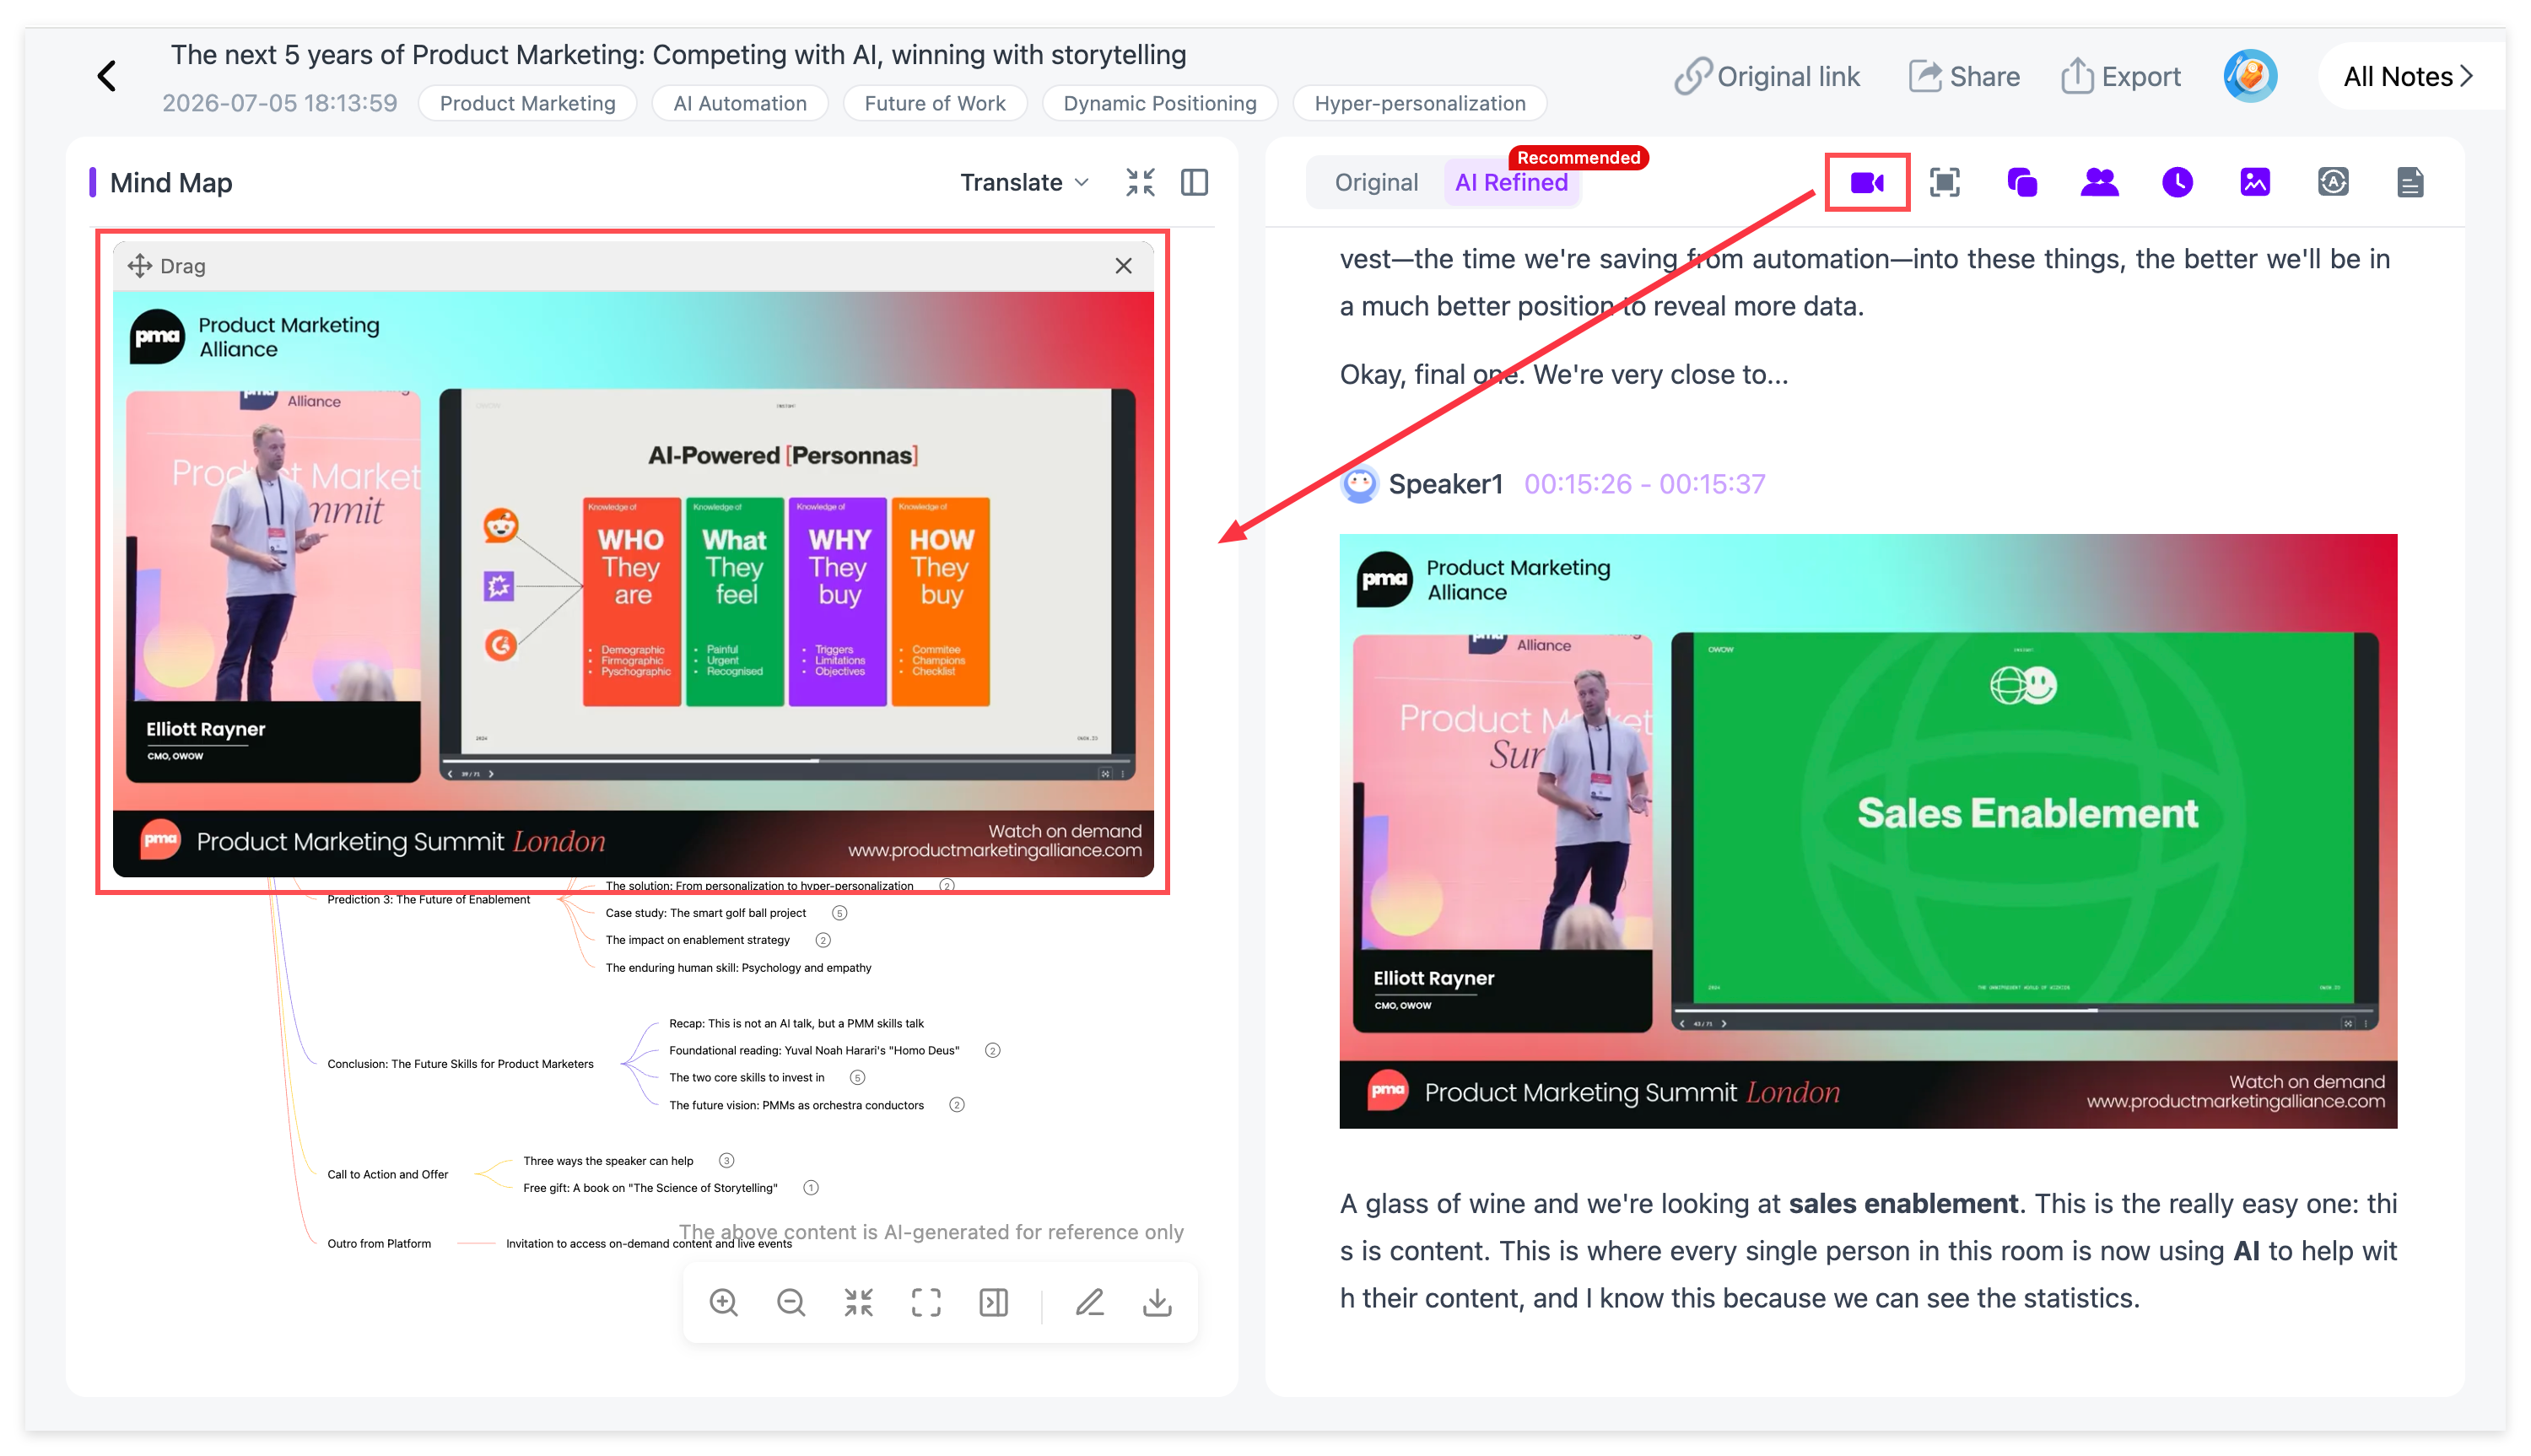Viewport: 2531px width, 1456px height.
Task: Expand count badge beside 'PMMs as orchestra conductors'
Action: pos(957,1105)
